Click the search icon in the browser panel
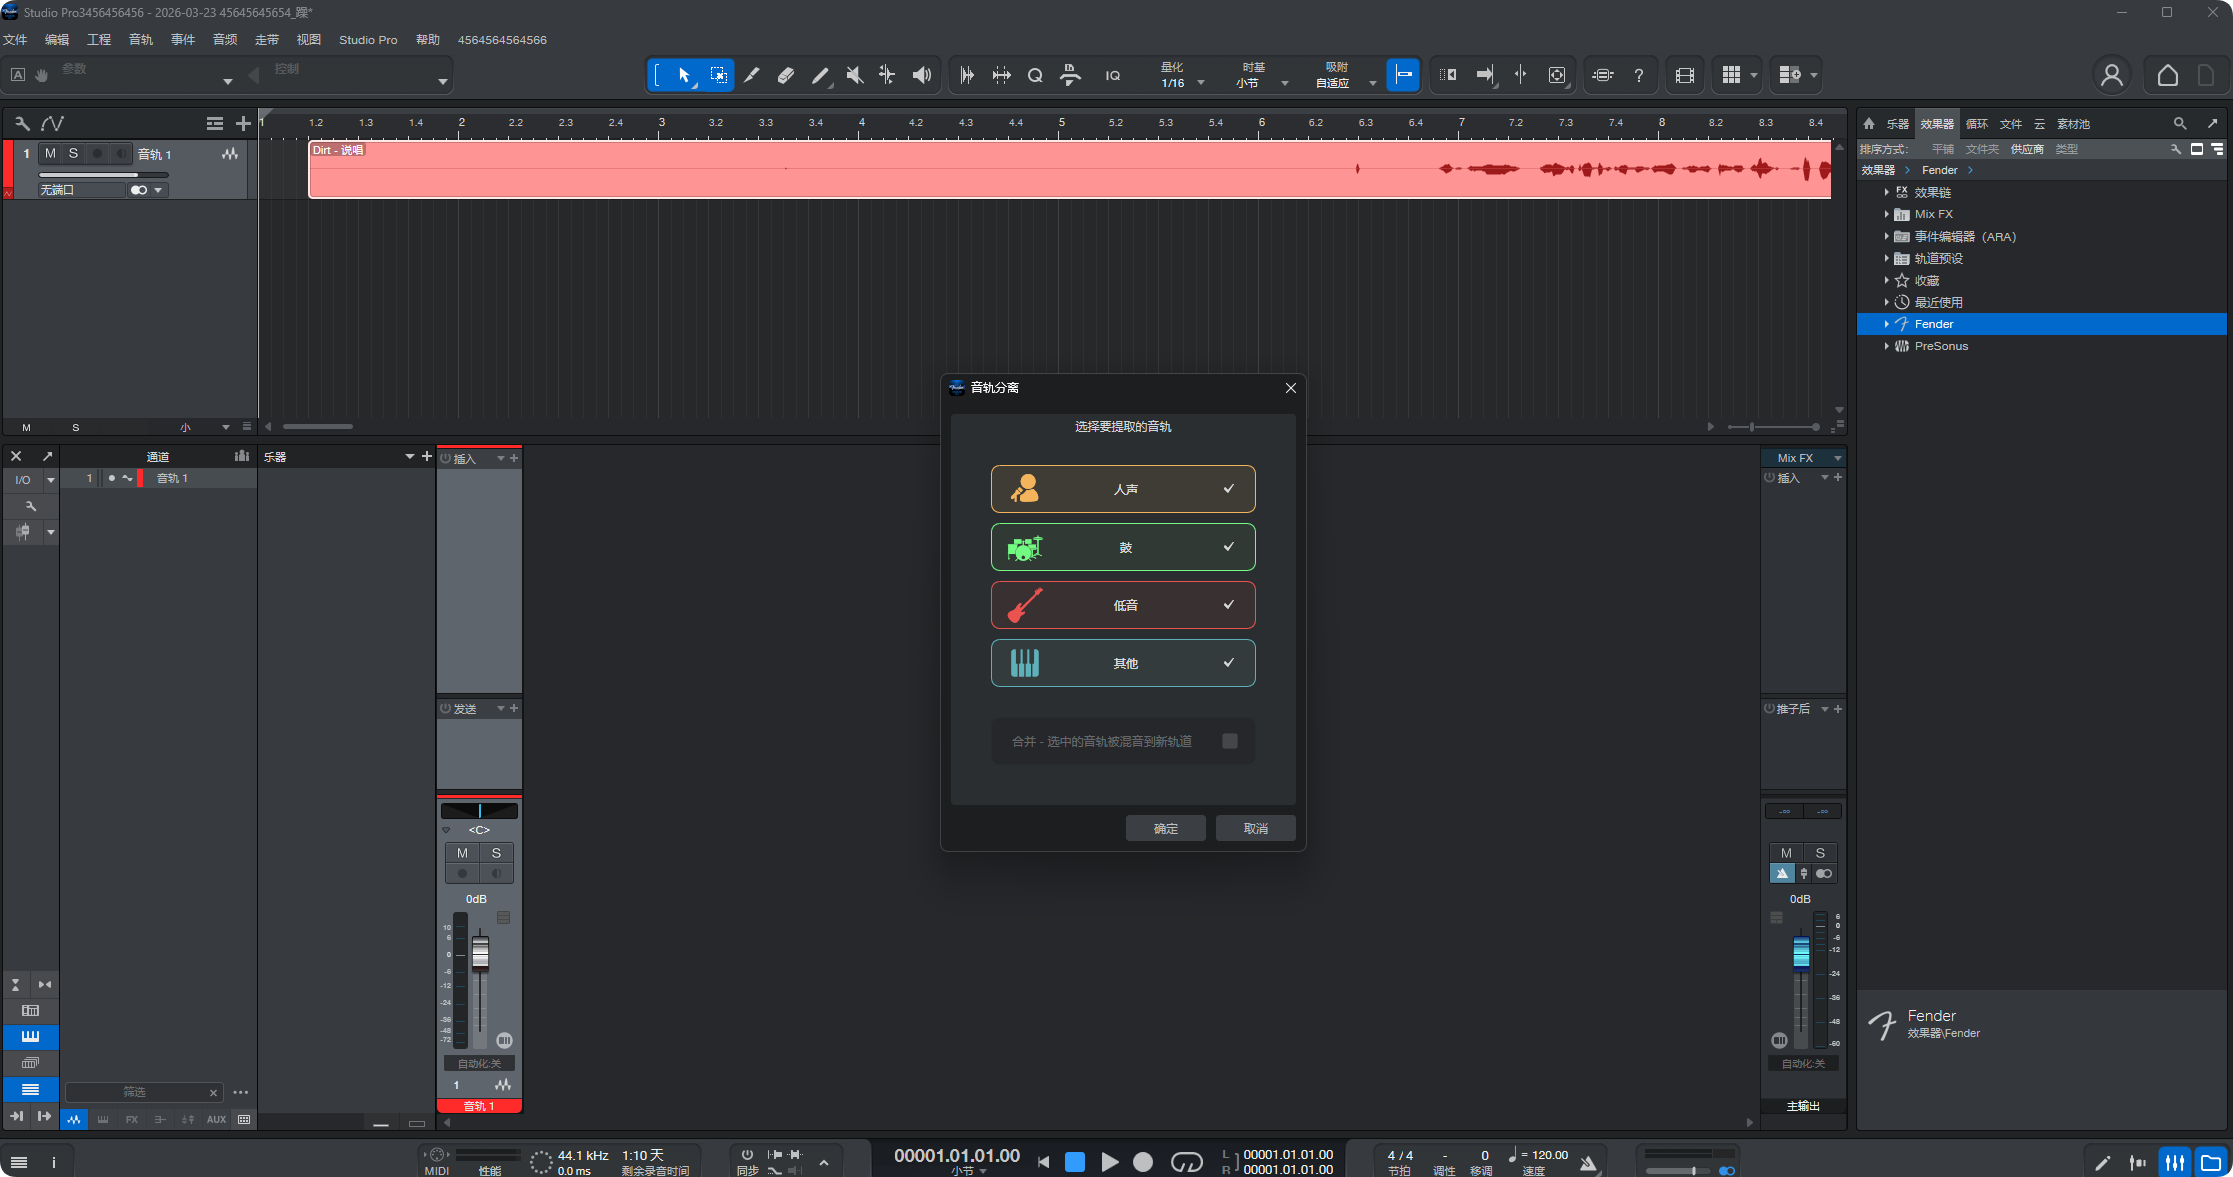The image size is (2233, 1177). pyautogui.click(x=2178, y=123)
